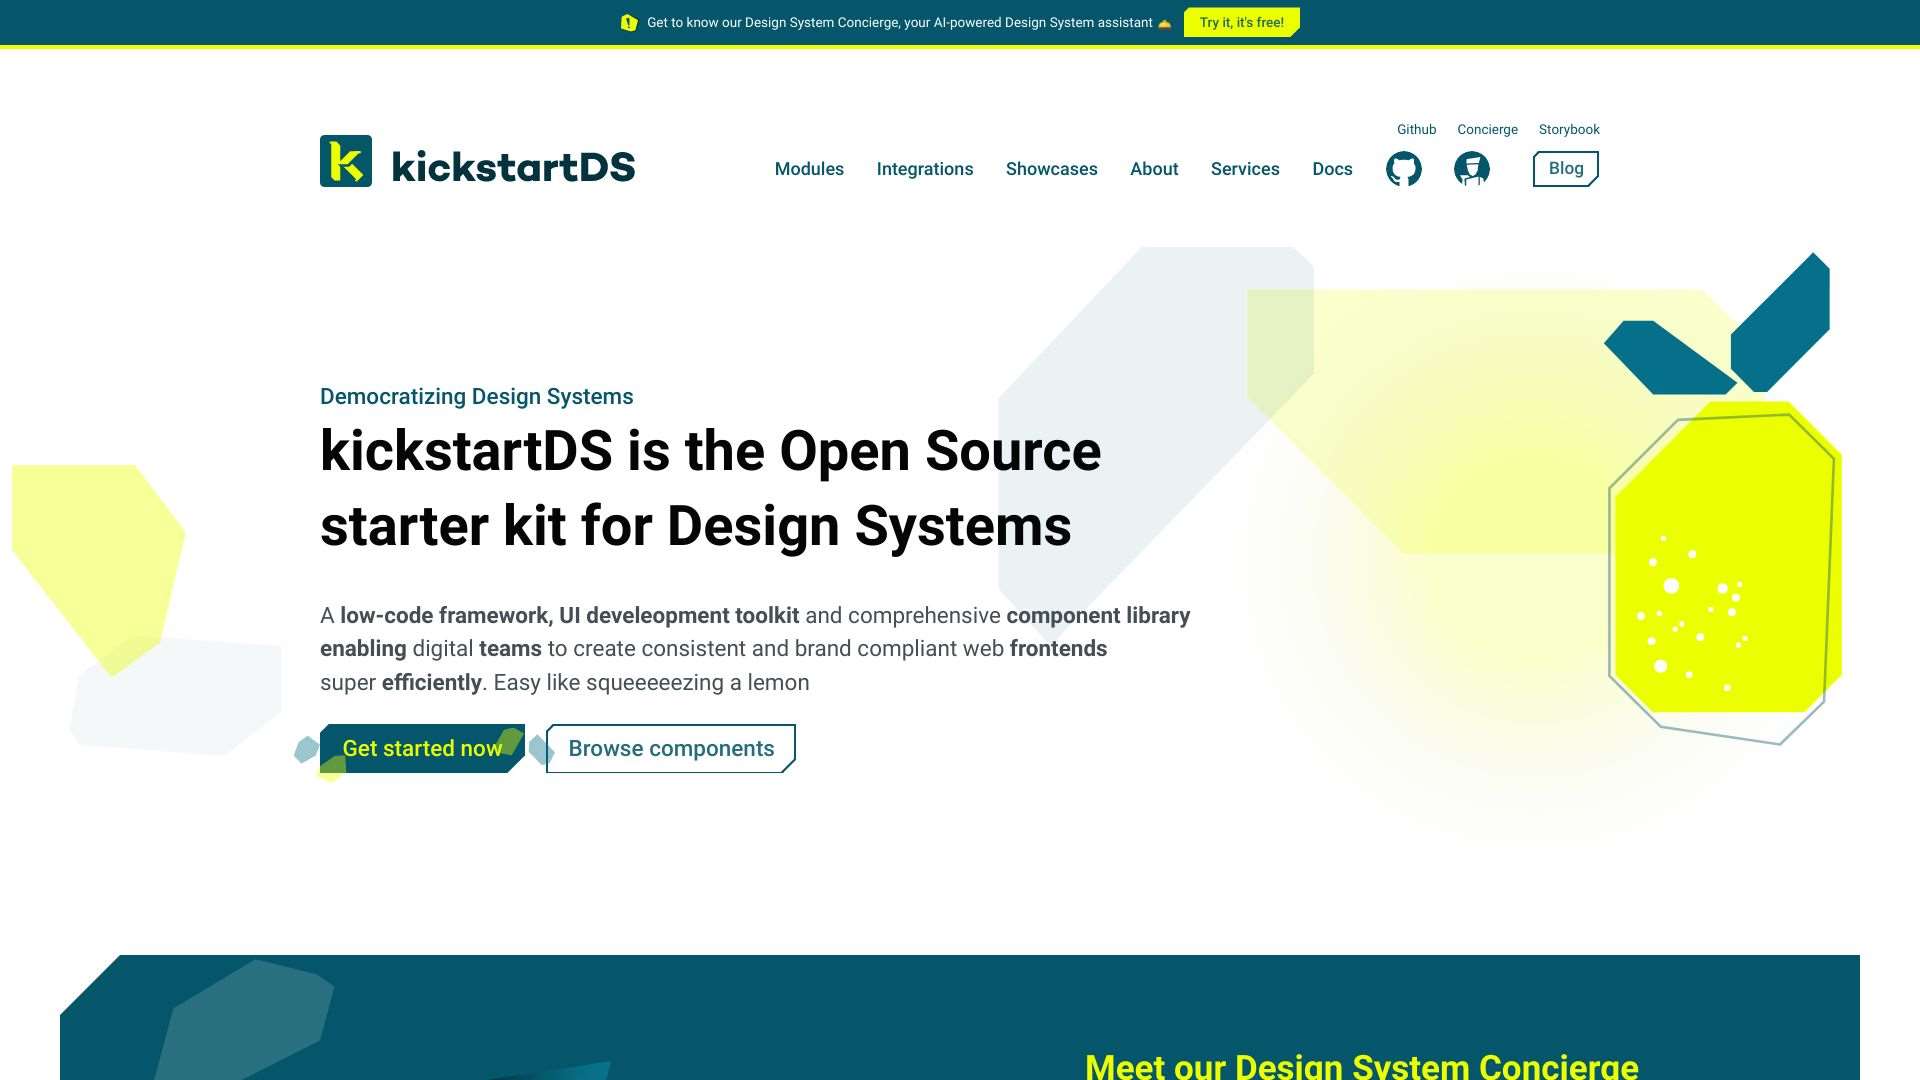This screenshot has height=1080, width=1920.
Task: Click the Github label above the octocat icon
Action: point(1416,129)
